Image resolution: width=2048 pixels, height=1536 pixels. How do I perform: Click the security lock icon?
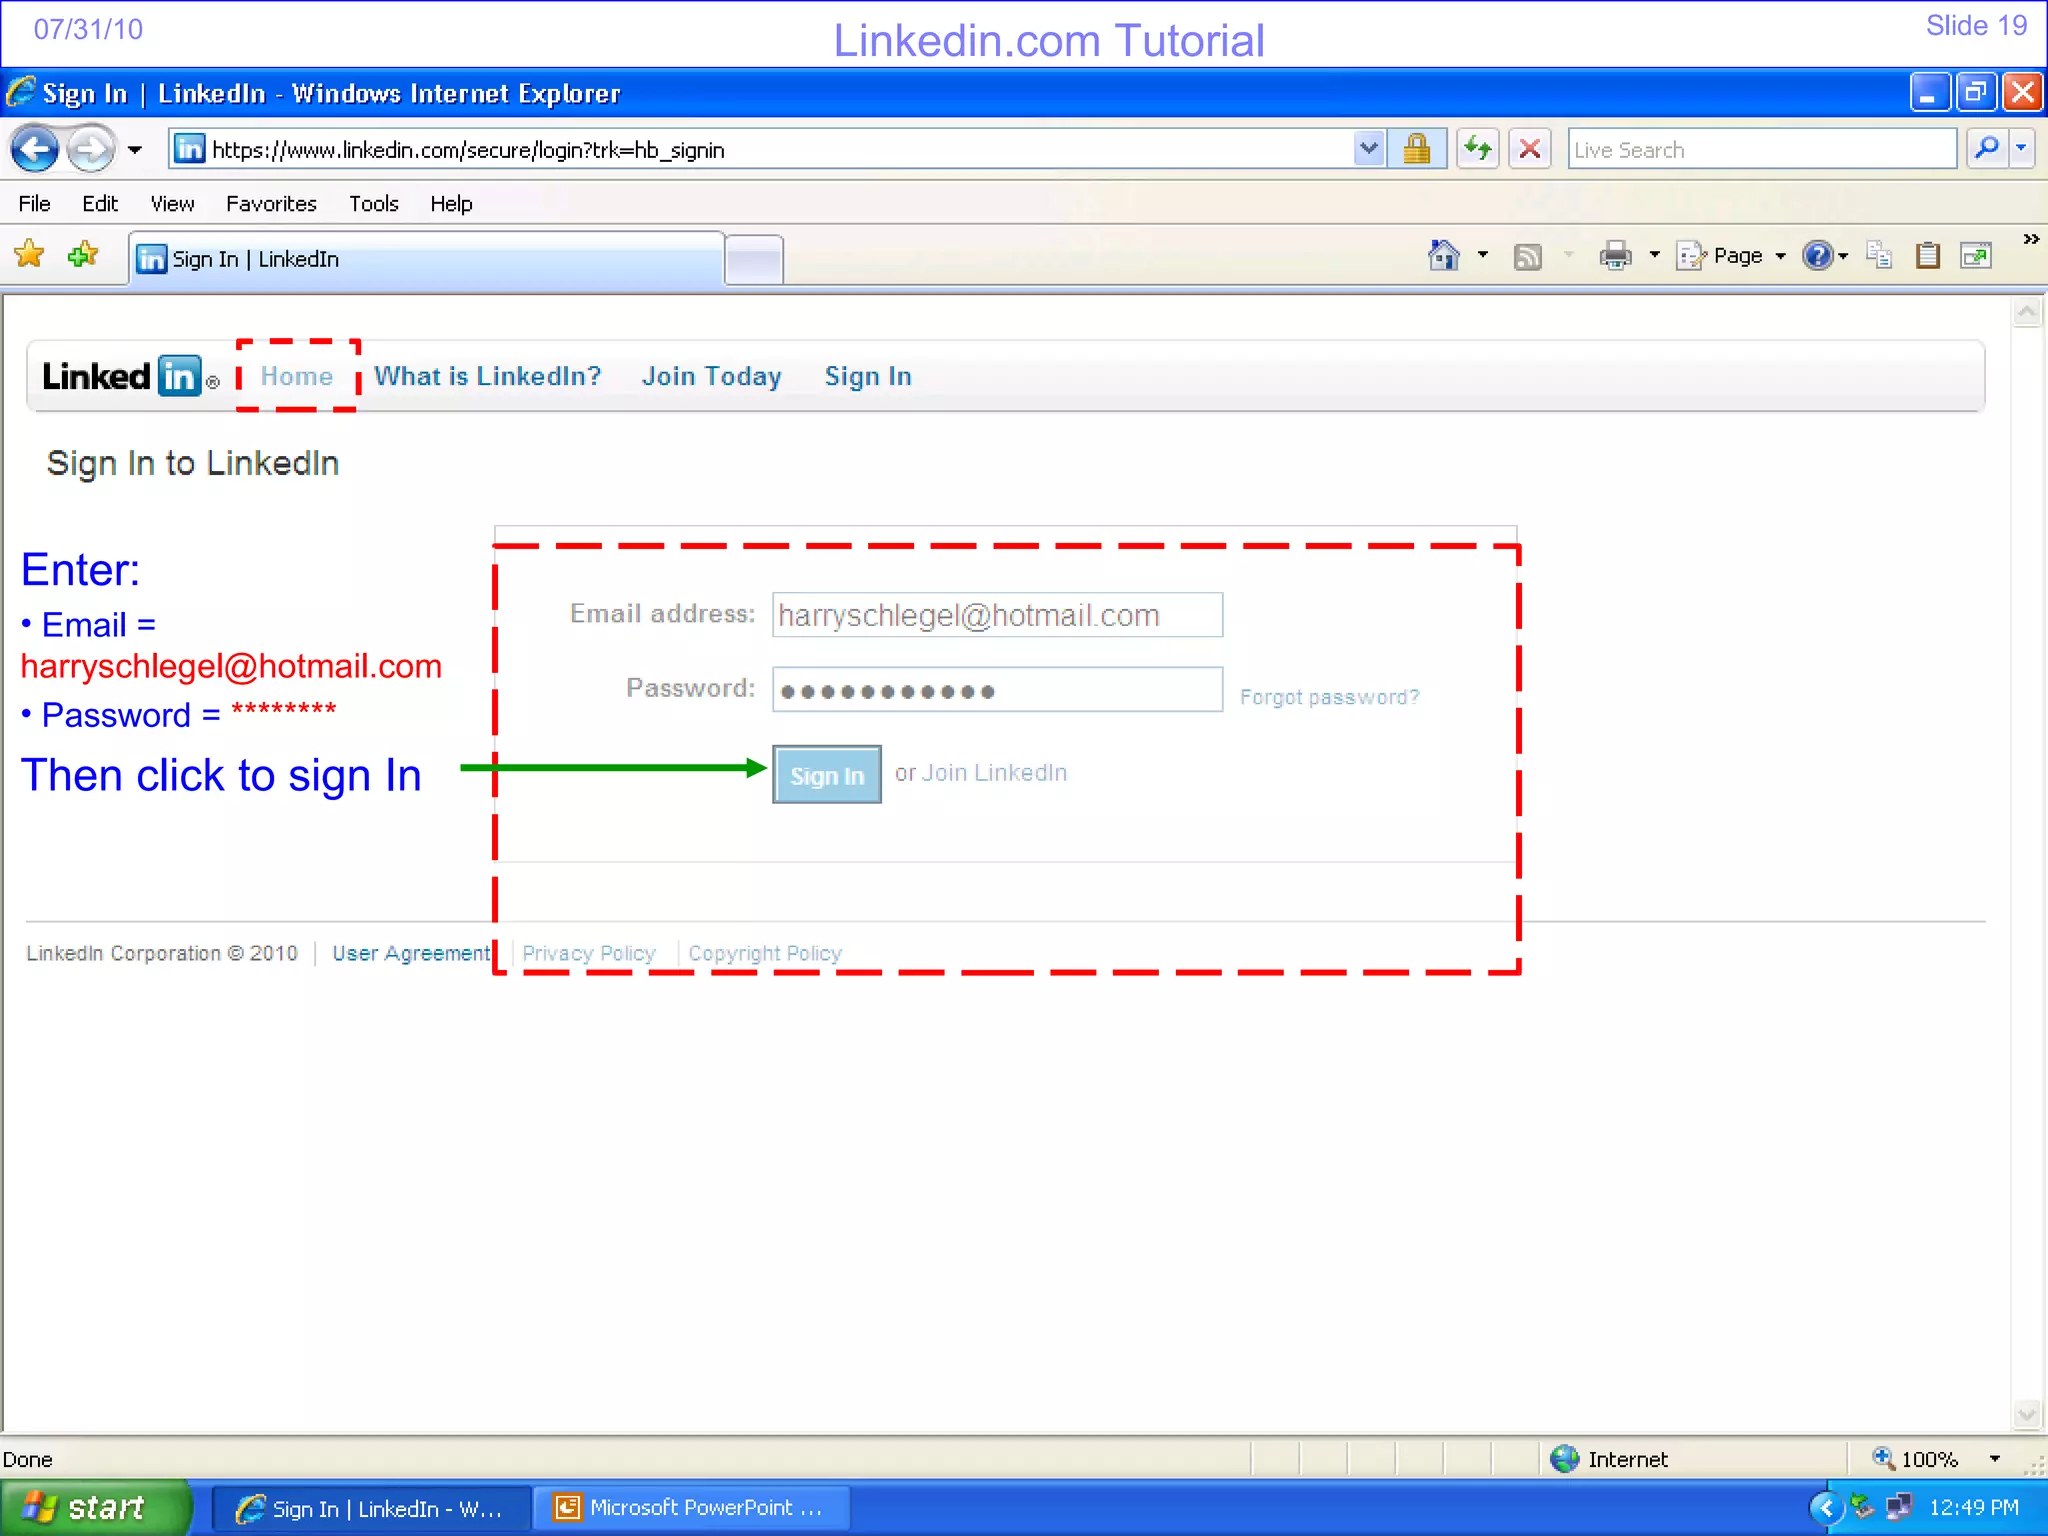coord(1417,149)
